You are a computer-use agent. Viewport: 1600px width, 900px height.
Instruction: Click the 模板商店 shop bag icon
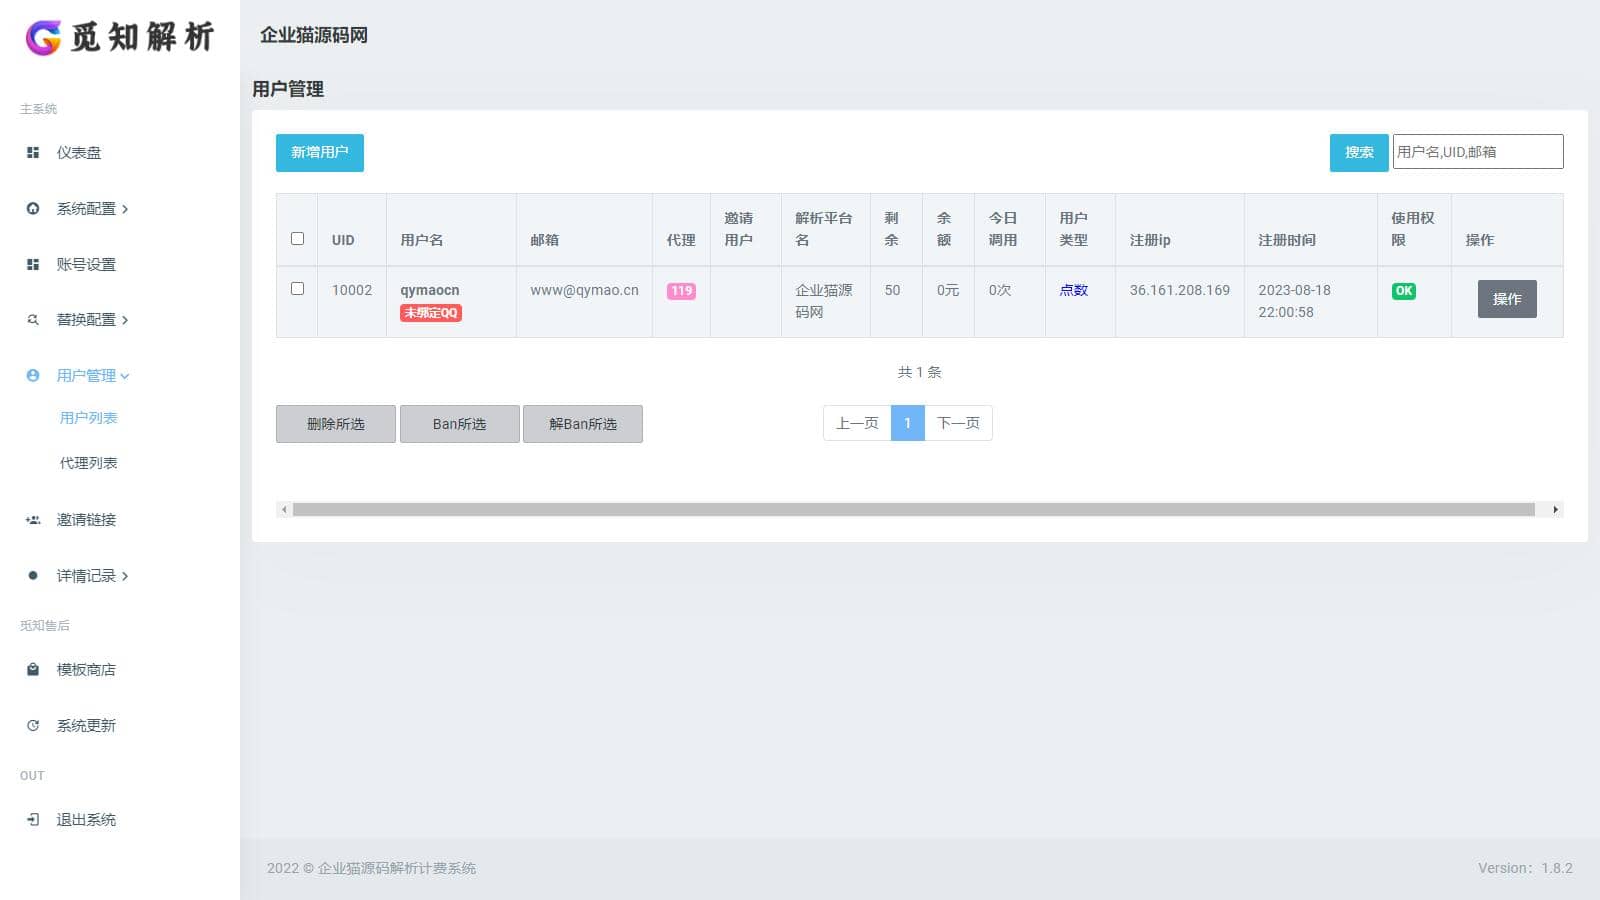[x=33, y=670]
